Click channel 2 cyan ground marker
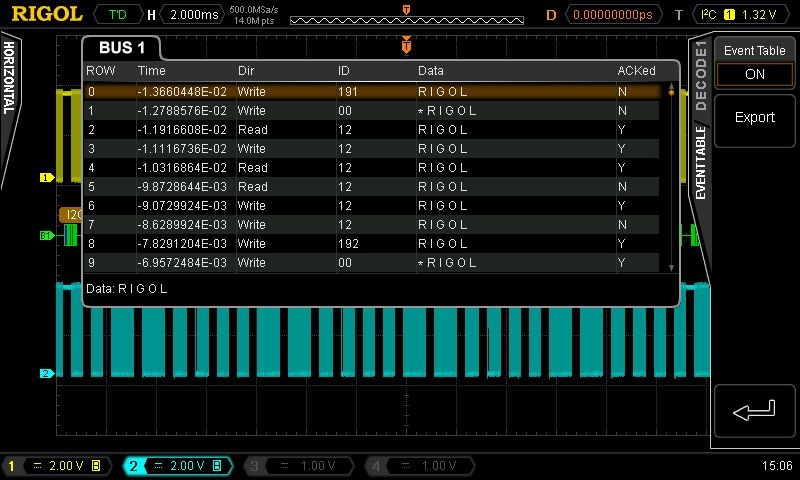The height and width of the screenshot is (480, 800). tap(46, 373)
